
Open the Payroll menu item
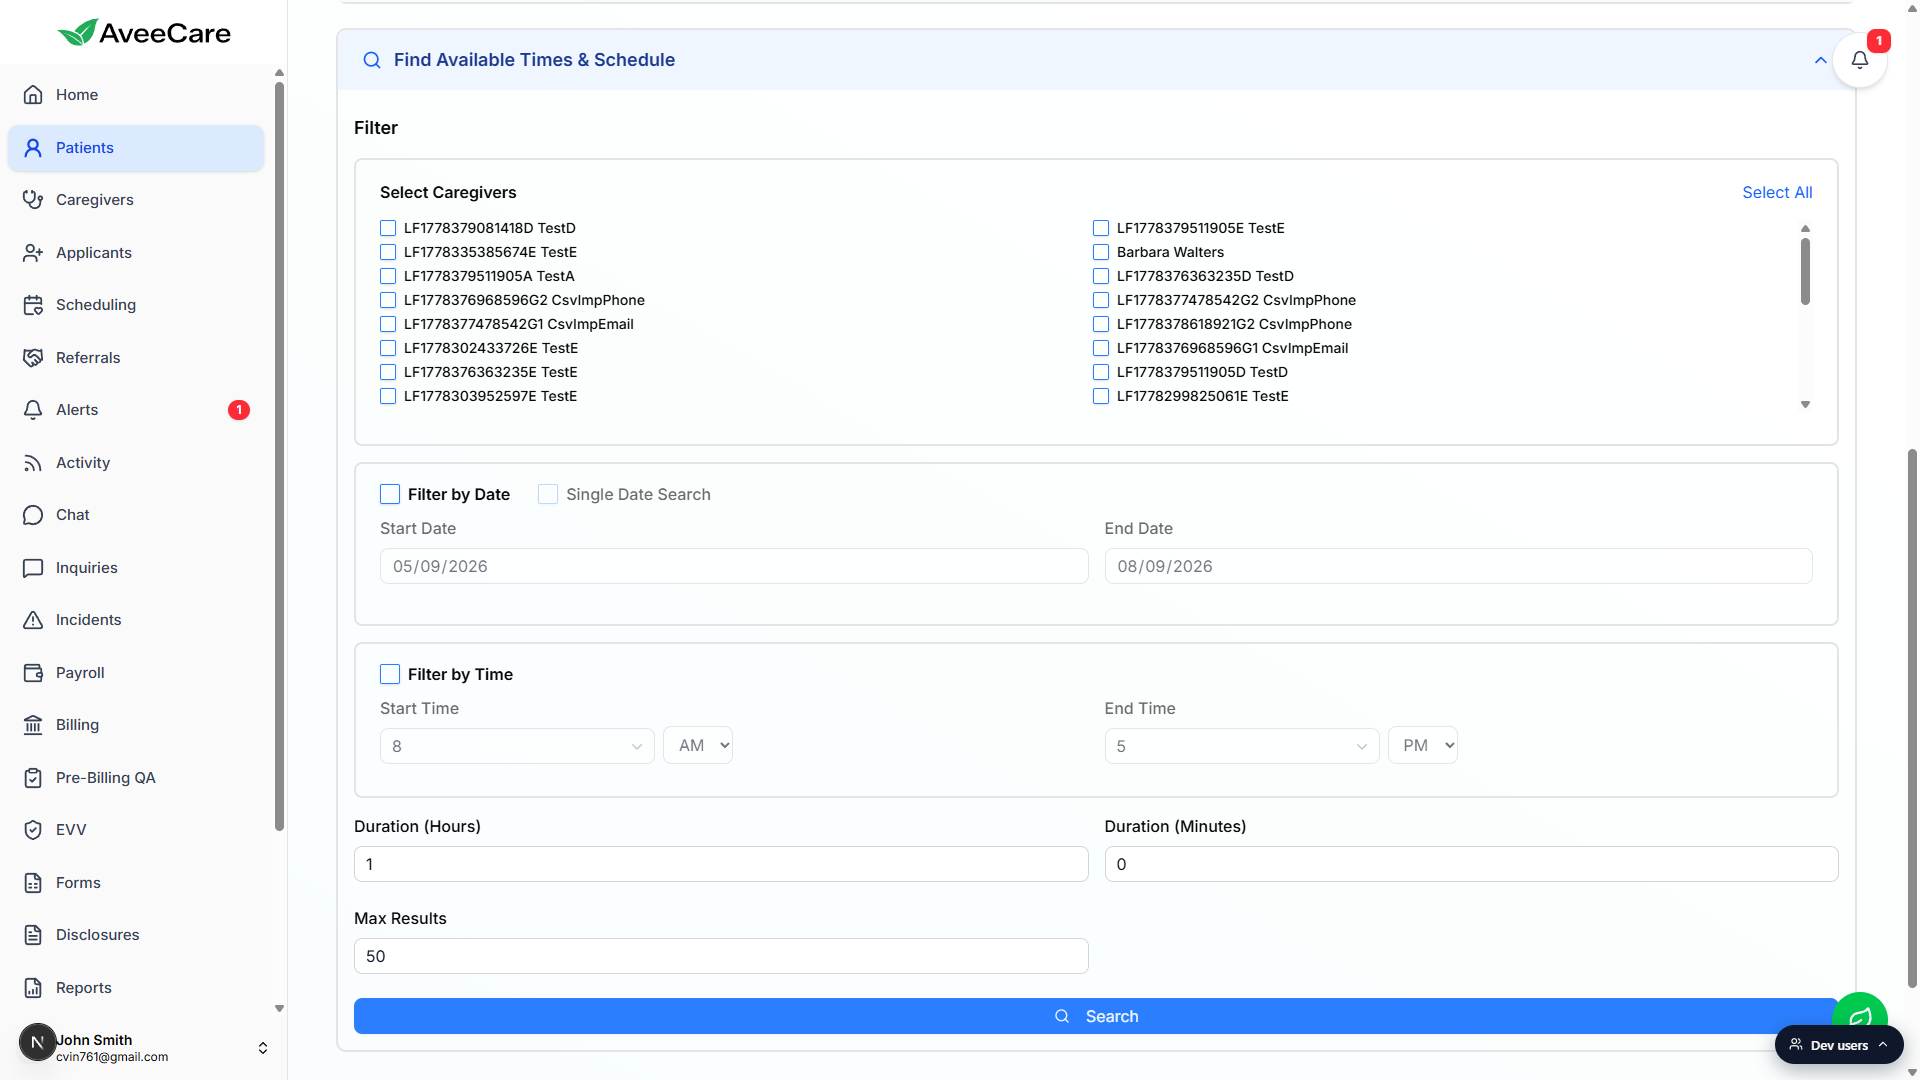[x=136, y=673]
